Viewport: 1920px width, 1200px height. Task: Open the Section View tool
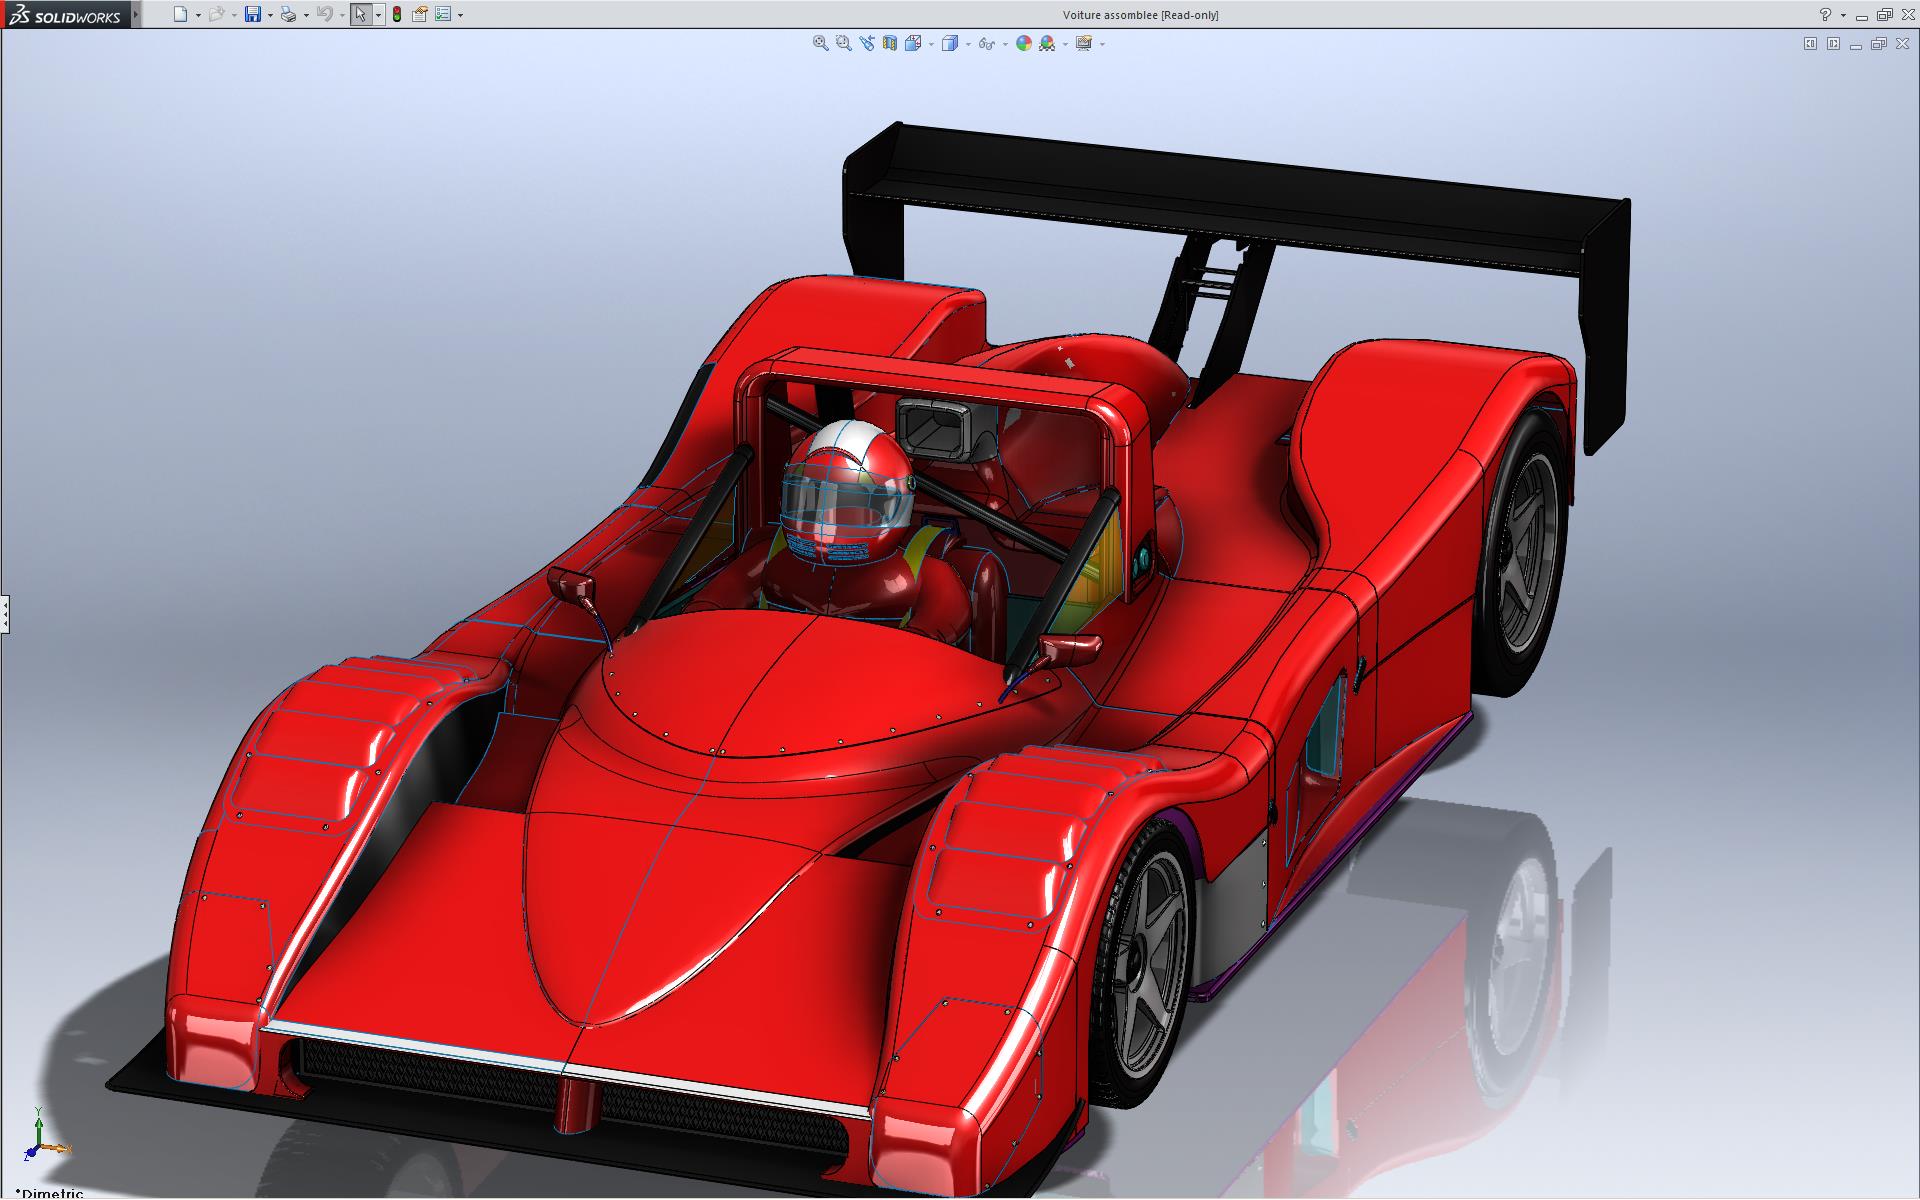tap(889, 43)
